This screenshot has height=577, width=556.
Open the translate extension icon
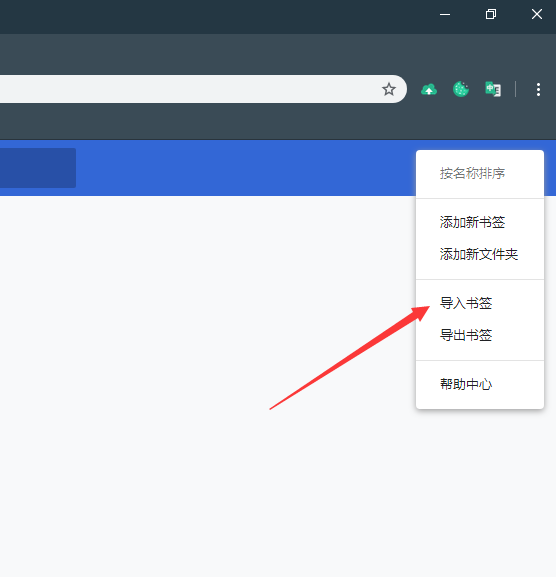point(493,89)
